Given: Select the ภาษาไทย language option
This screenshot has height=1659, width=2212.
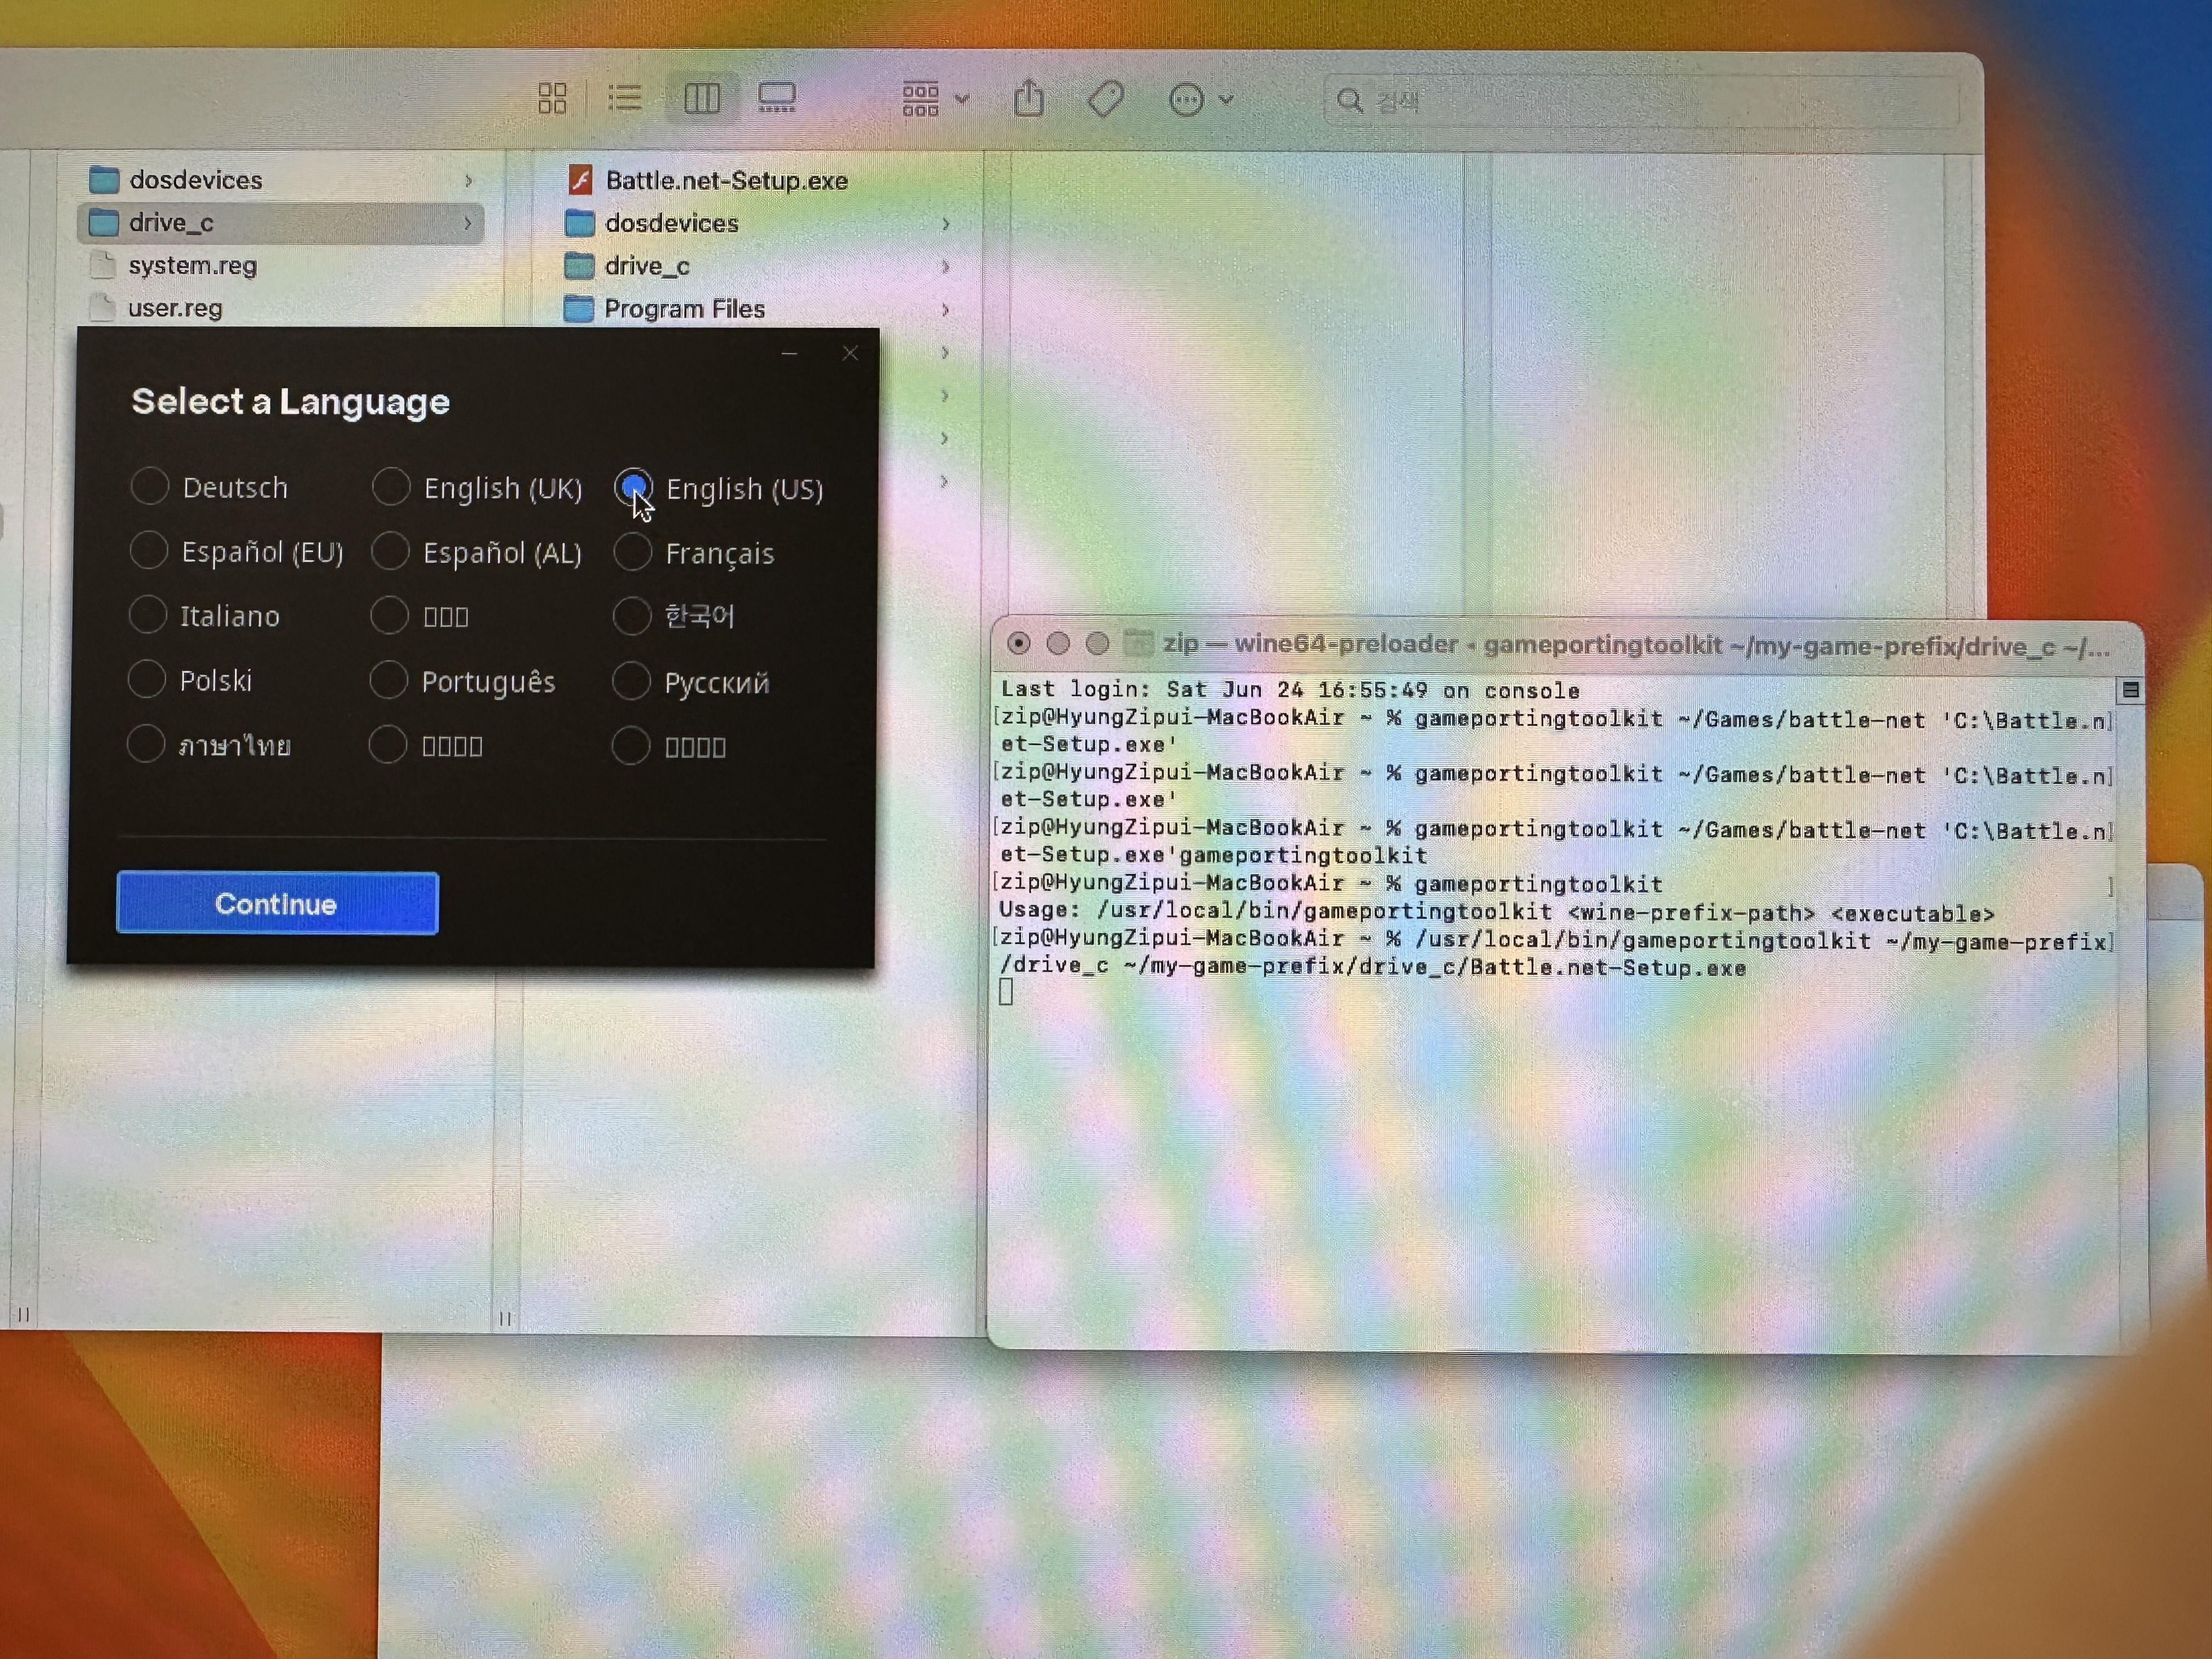Looking at the screenshot, I should (x=209, y=744).
